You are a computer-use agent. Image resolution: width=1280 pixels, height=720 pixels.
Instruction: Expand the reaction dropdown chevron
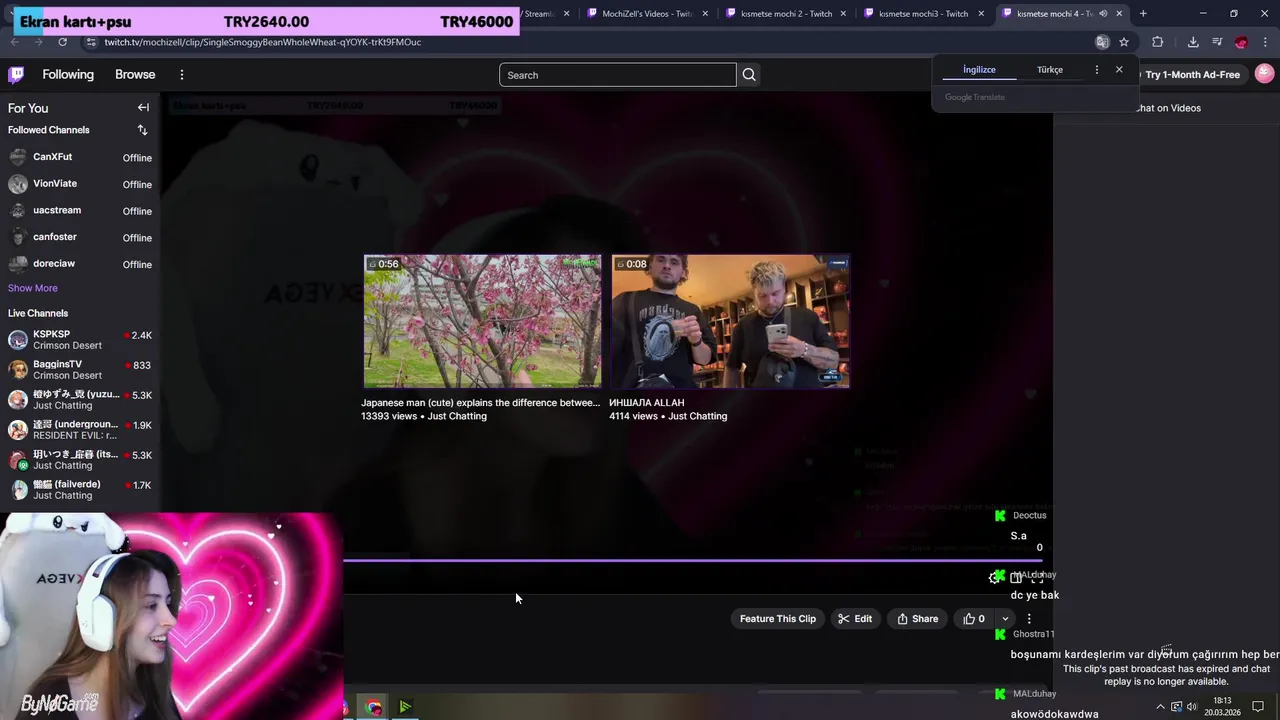[1005, 619]
